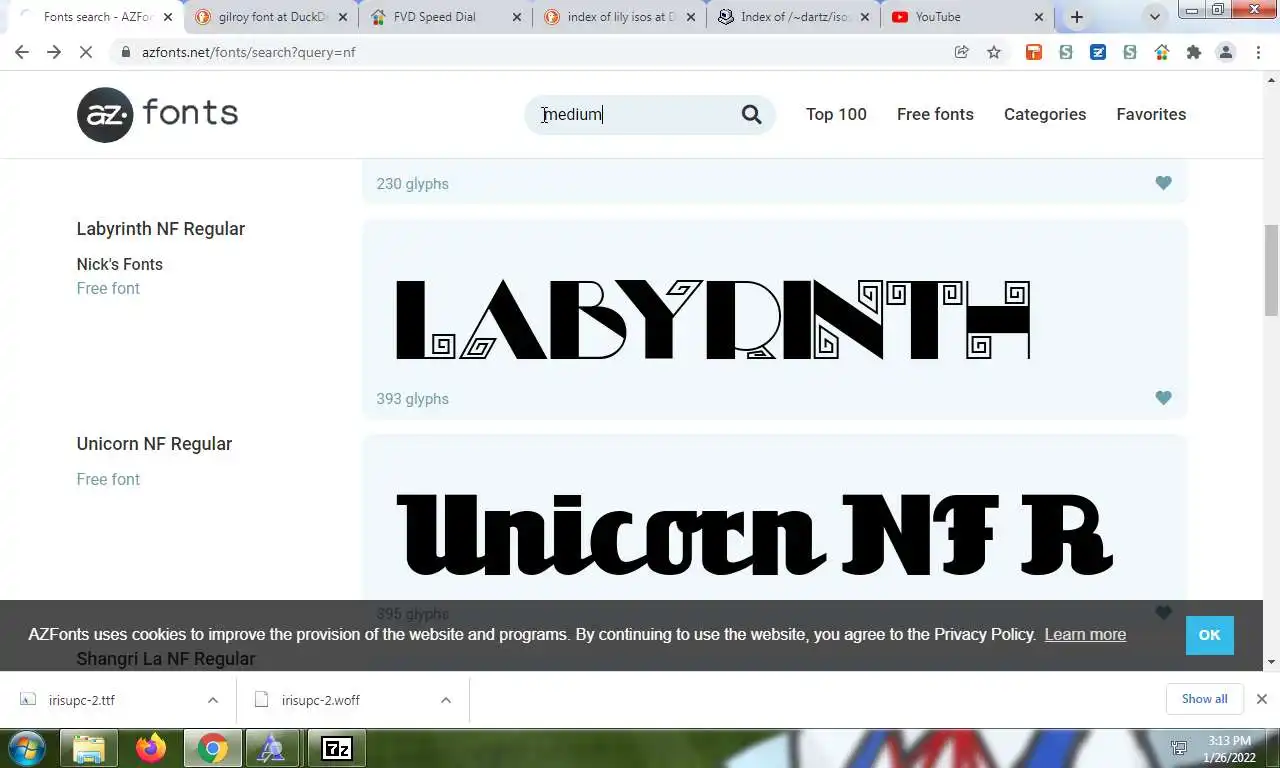Click the taskbar icon left of 7-Zip
The width and height of the screenshot is (1280, 768).
point(272,748)
